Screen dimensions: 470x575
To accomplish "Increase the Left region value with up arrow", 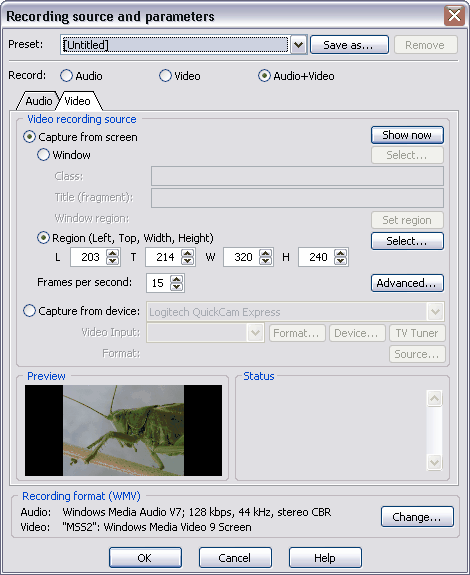I will 113,253.
